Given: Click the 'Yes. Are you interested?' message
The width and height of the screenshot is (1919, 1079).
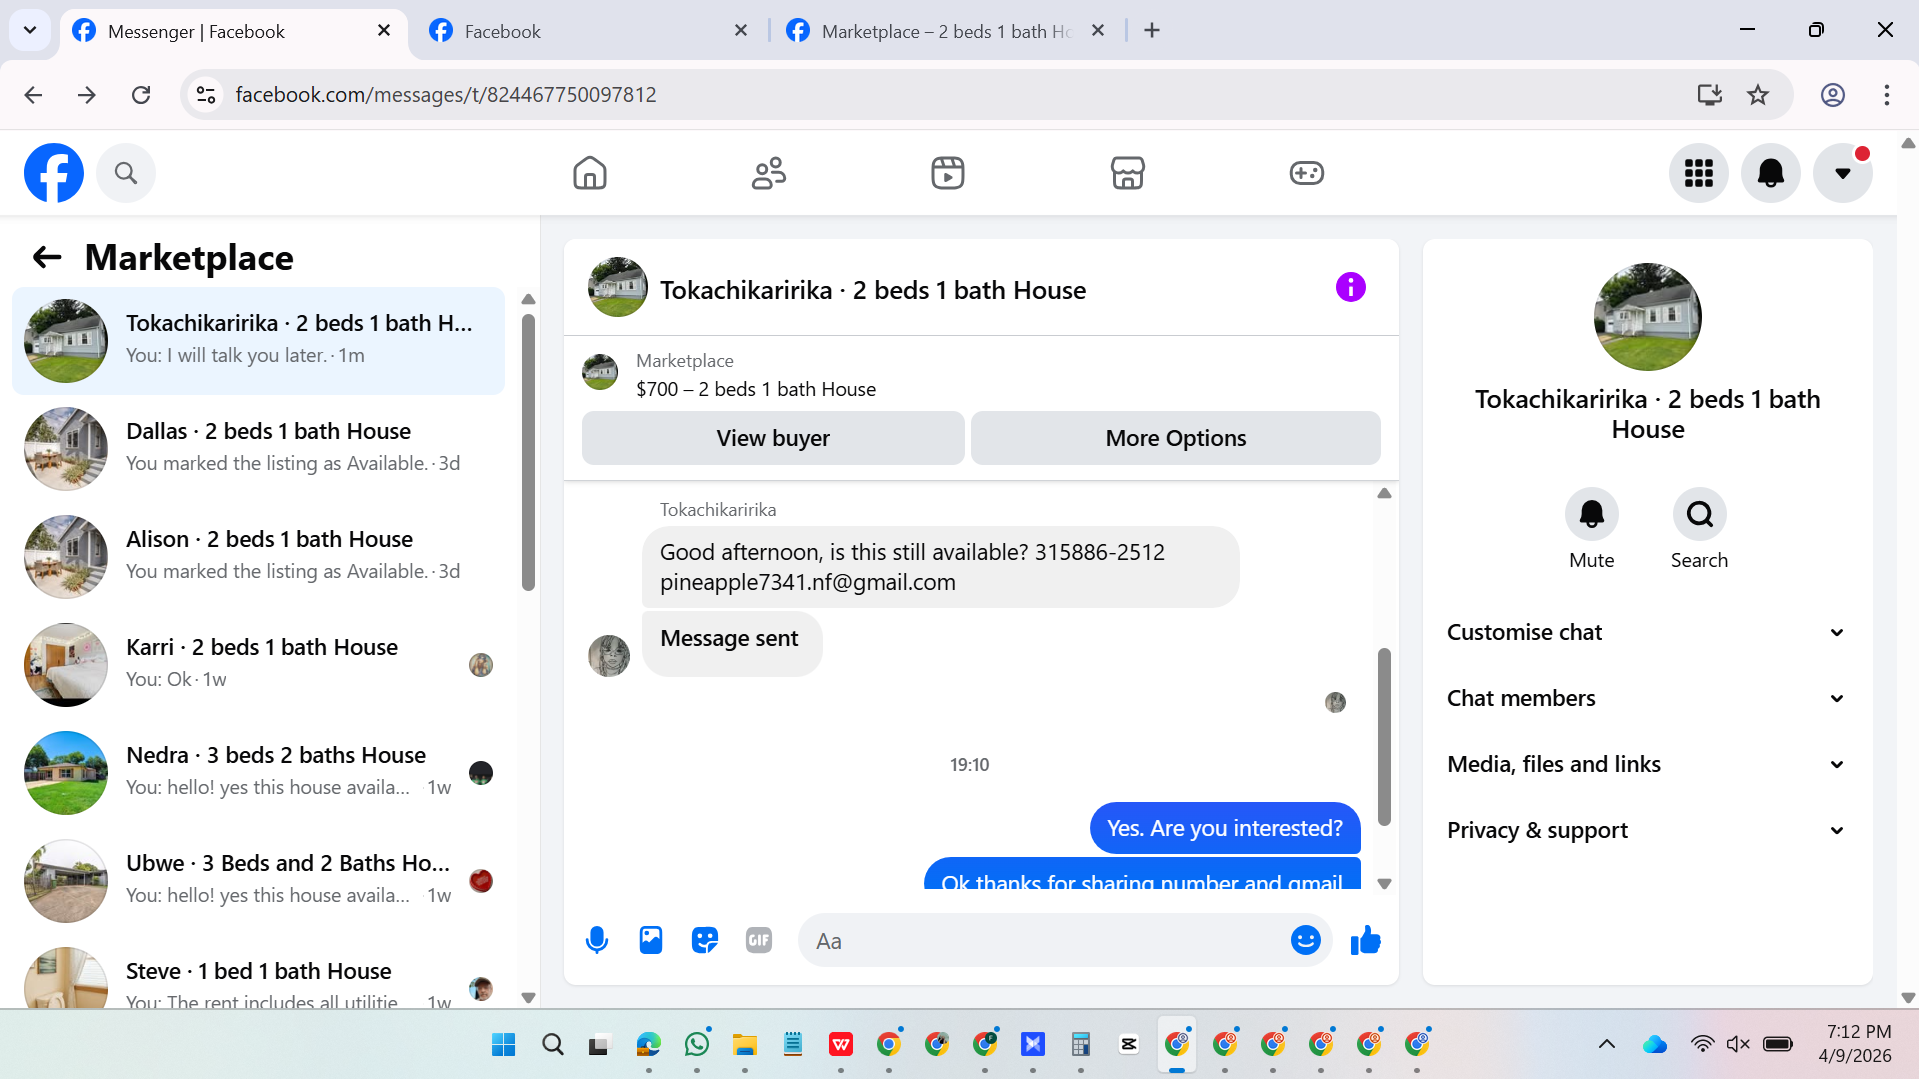Looking at the screenshot, I should click(x=1224, y=828).
